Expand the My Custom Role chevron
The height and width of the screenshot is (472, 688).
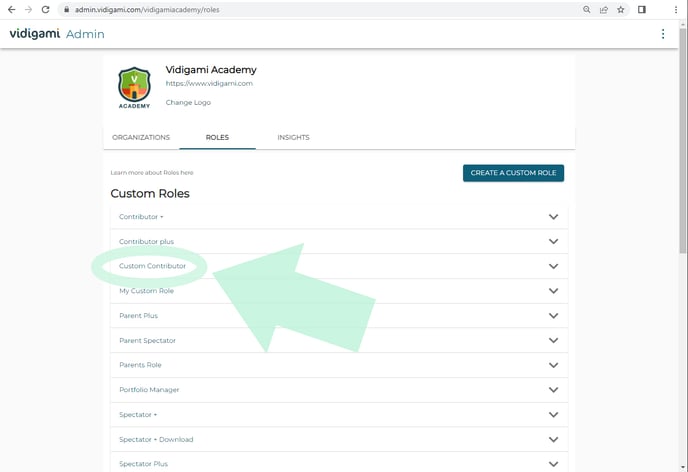coord(553,291)
